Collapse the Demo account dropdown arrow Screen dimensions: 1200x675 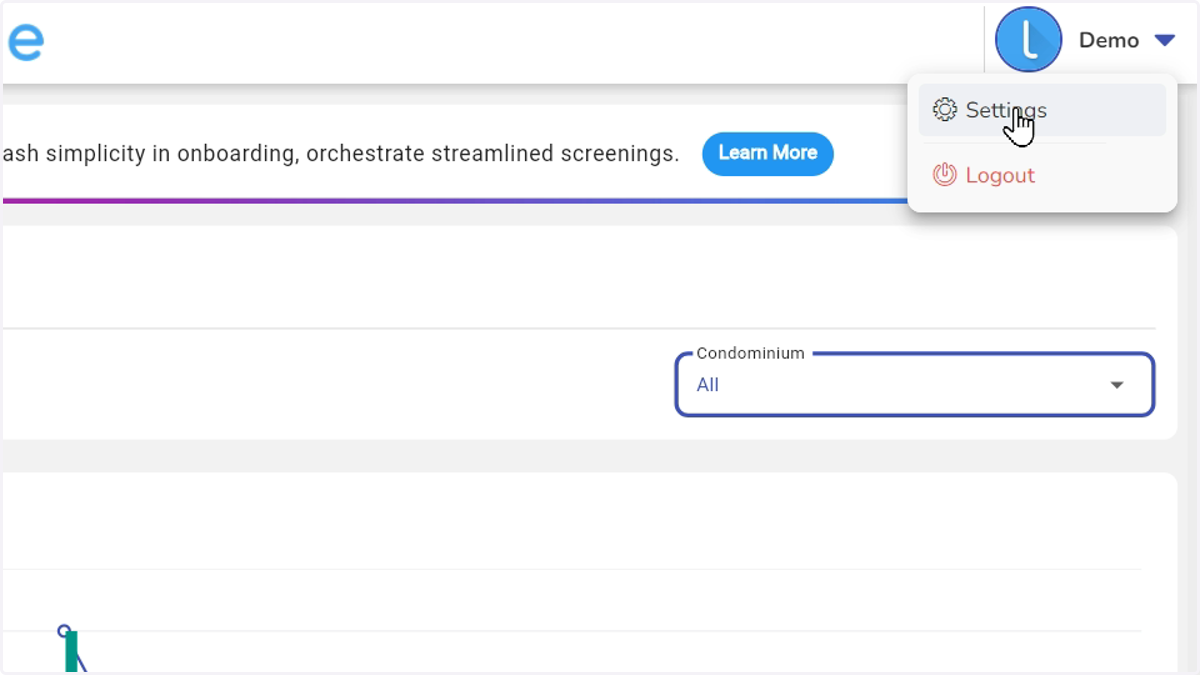[x=1164, y=40]
